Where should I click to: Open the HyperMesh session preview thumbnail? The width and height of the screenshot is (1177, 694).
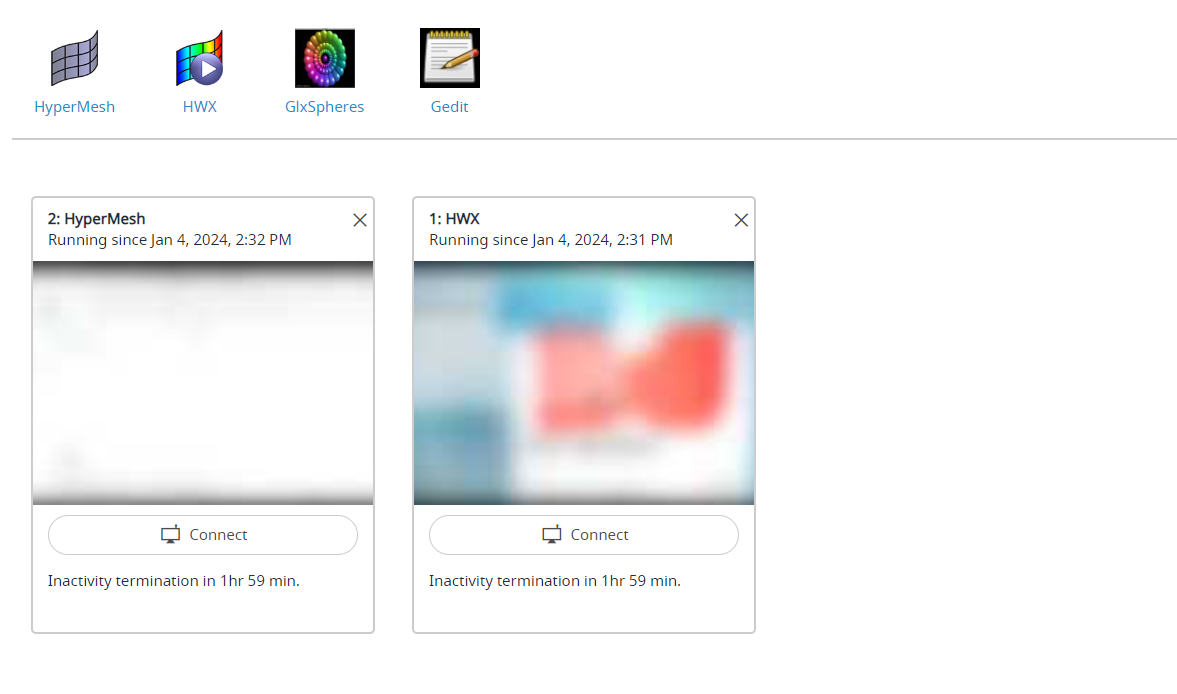203,383
